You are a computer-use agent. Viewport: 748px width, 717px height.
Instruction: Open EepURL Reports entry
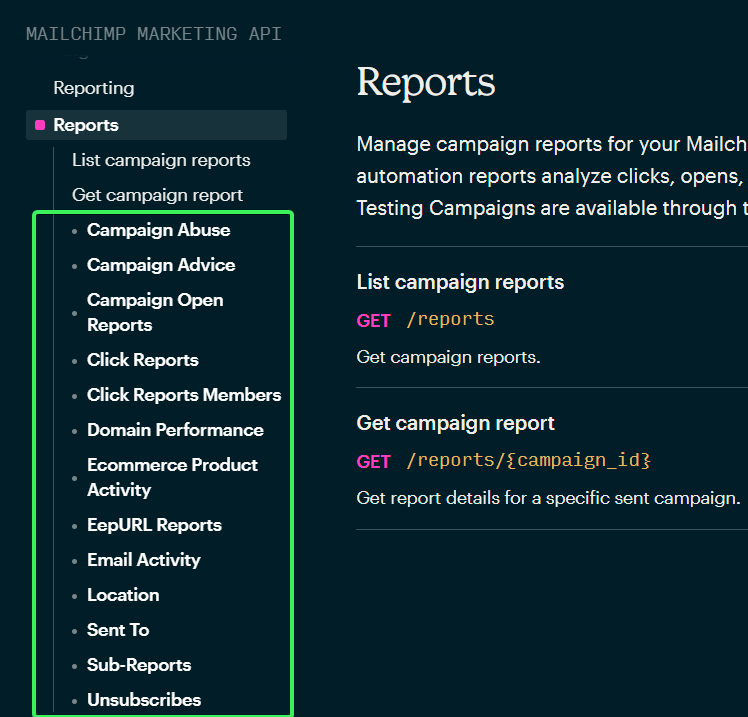pos(154,525)
